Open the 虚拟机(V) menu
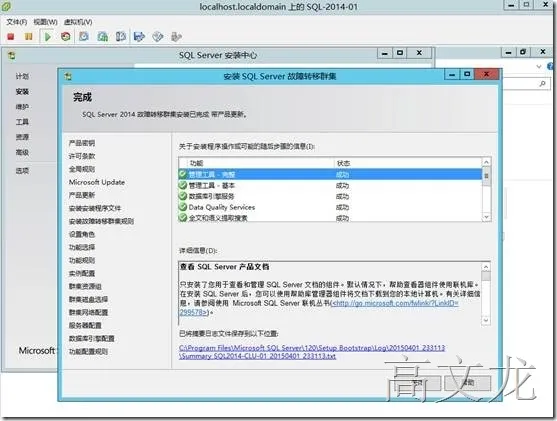The width and height of the screenshot is (557, 421). 78,22
